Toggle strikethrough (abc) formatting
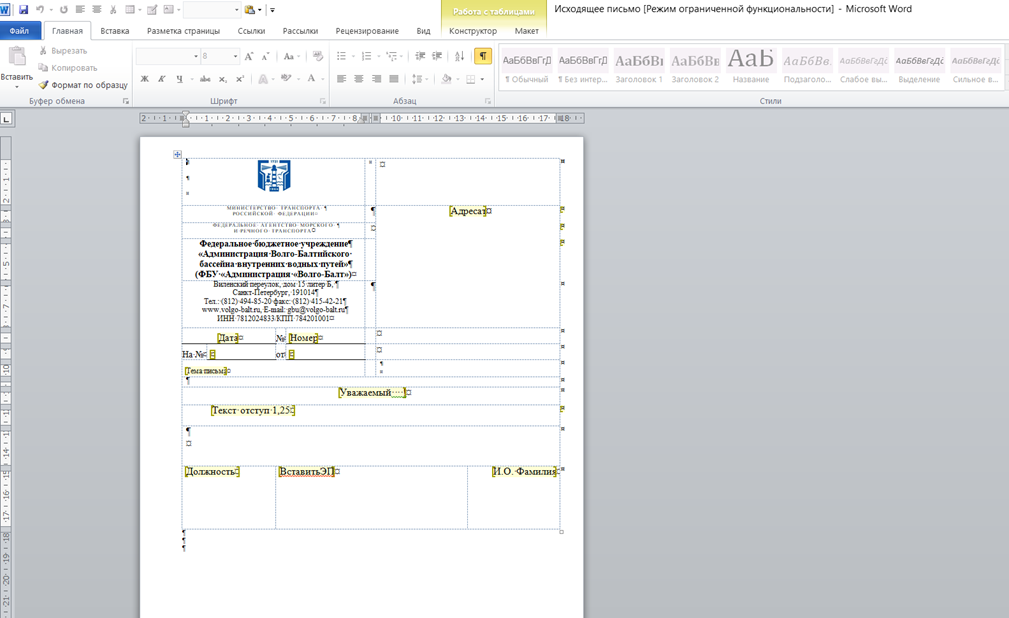This screenshot has height=618, width=1009. [x=205, y=79]
